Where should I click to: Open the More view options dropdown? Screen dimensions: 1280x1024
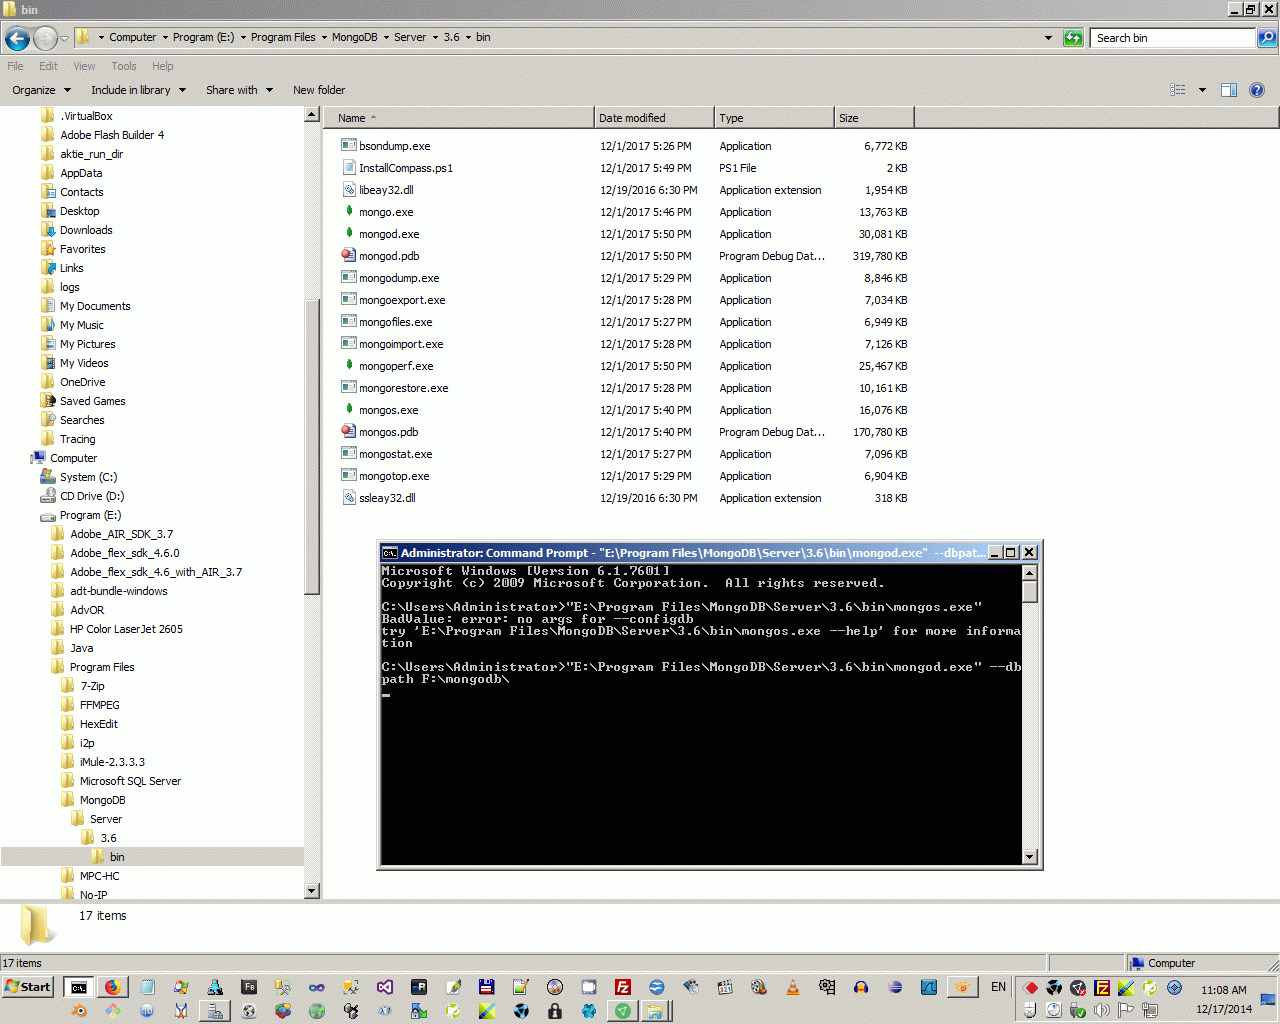(1202, 90)
